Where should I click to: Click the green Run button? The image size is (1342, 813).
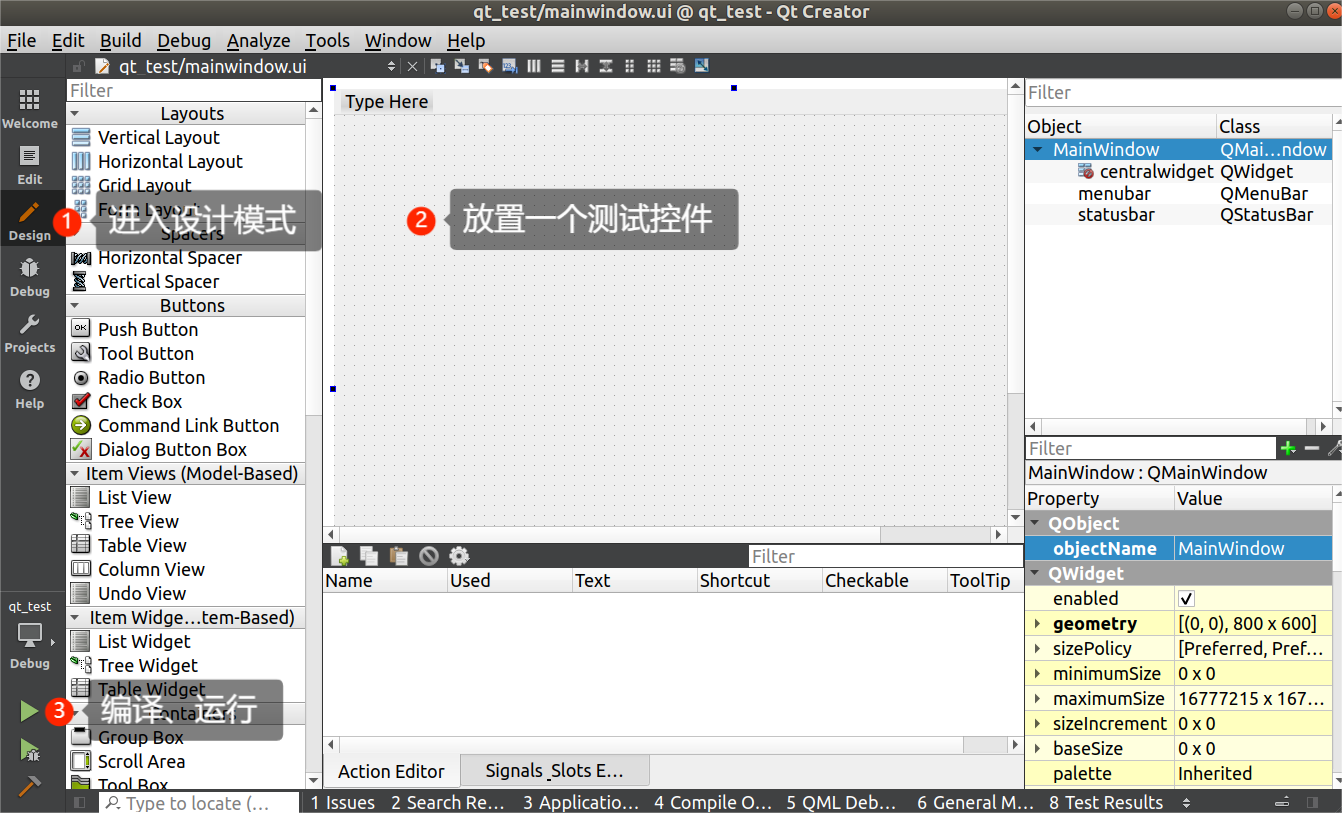pos(29,711)
